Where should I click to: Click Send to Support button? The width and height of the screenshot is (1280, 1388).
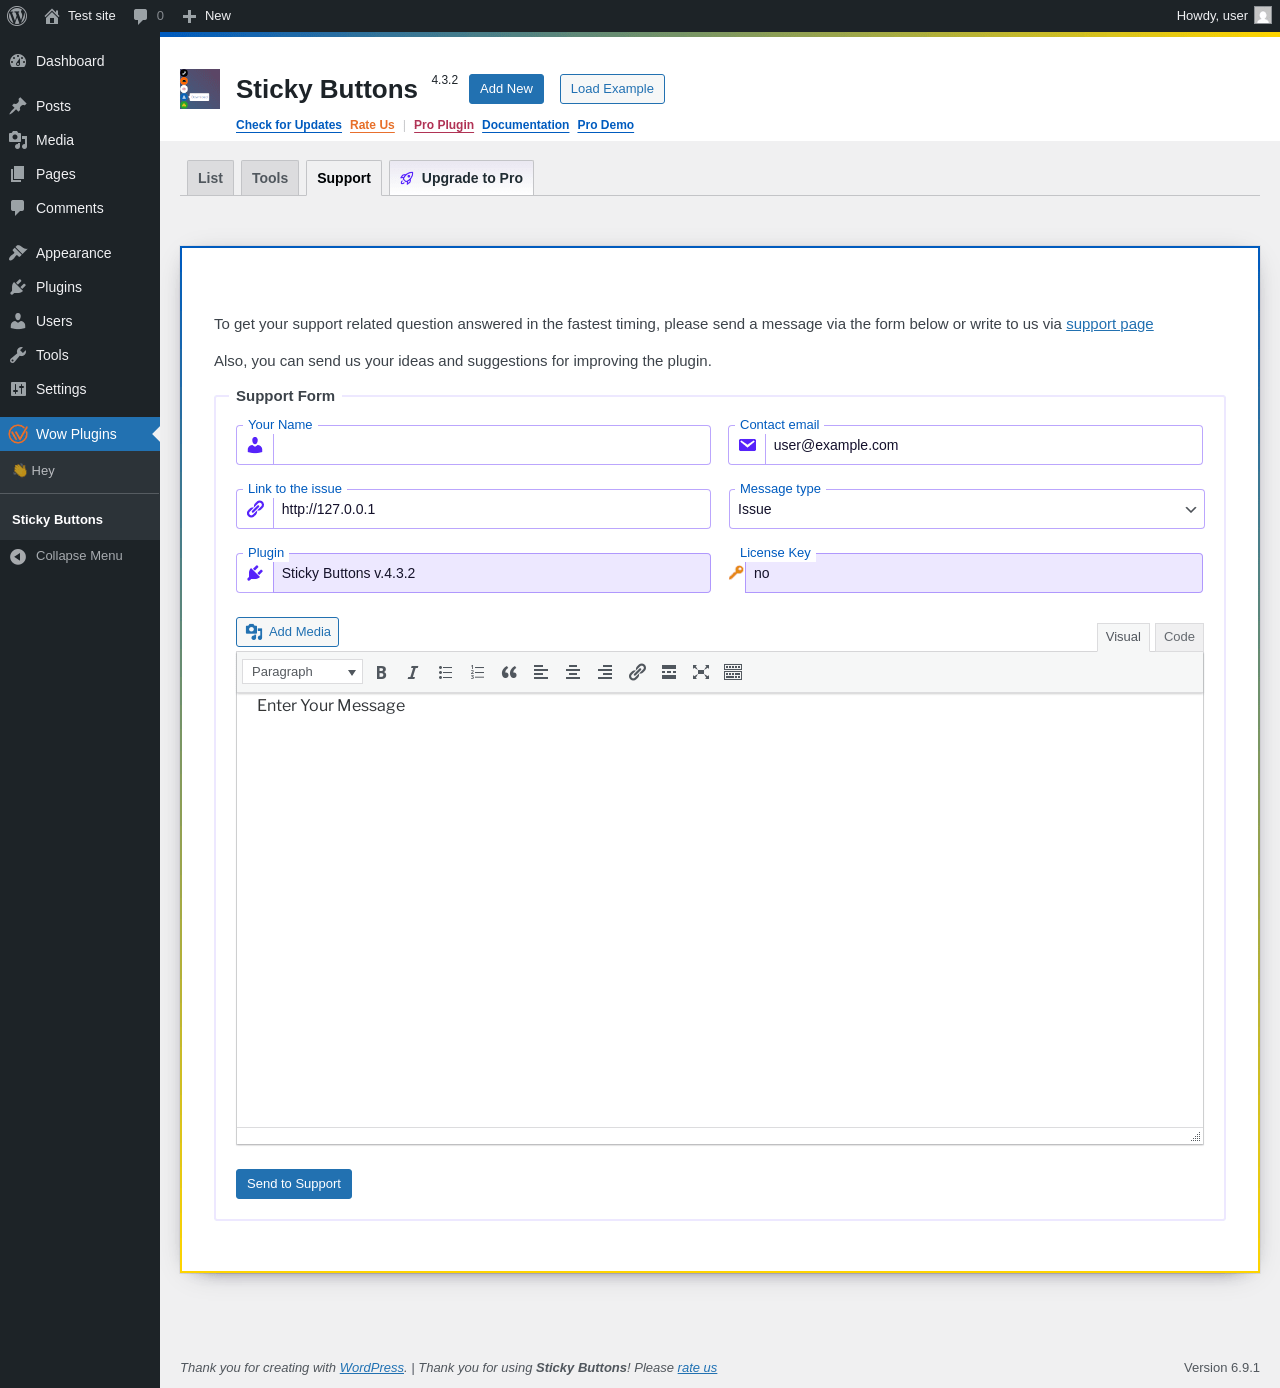294,1184
